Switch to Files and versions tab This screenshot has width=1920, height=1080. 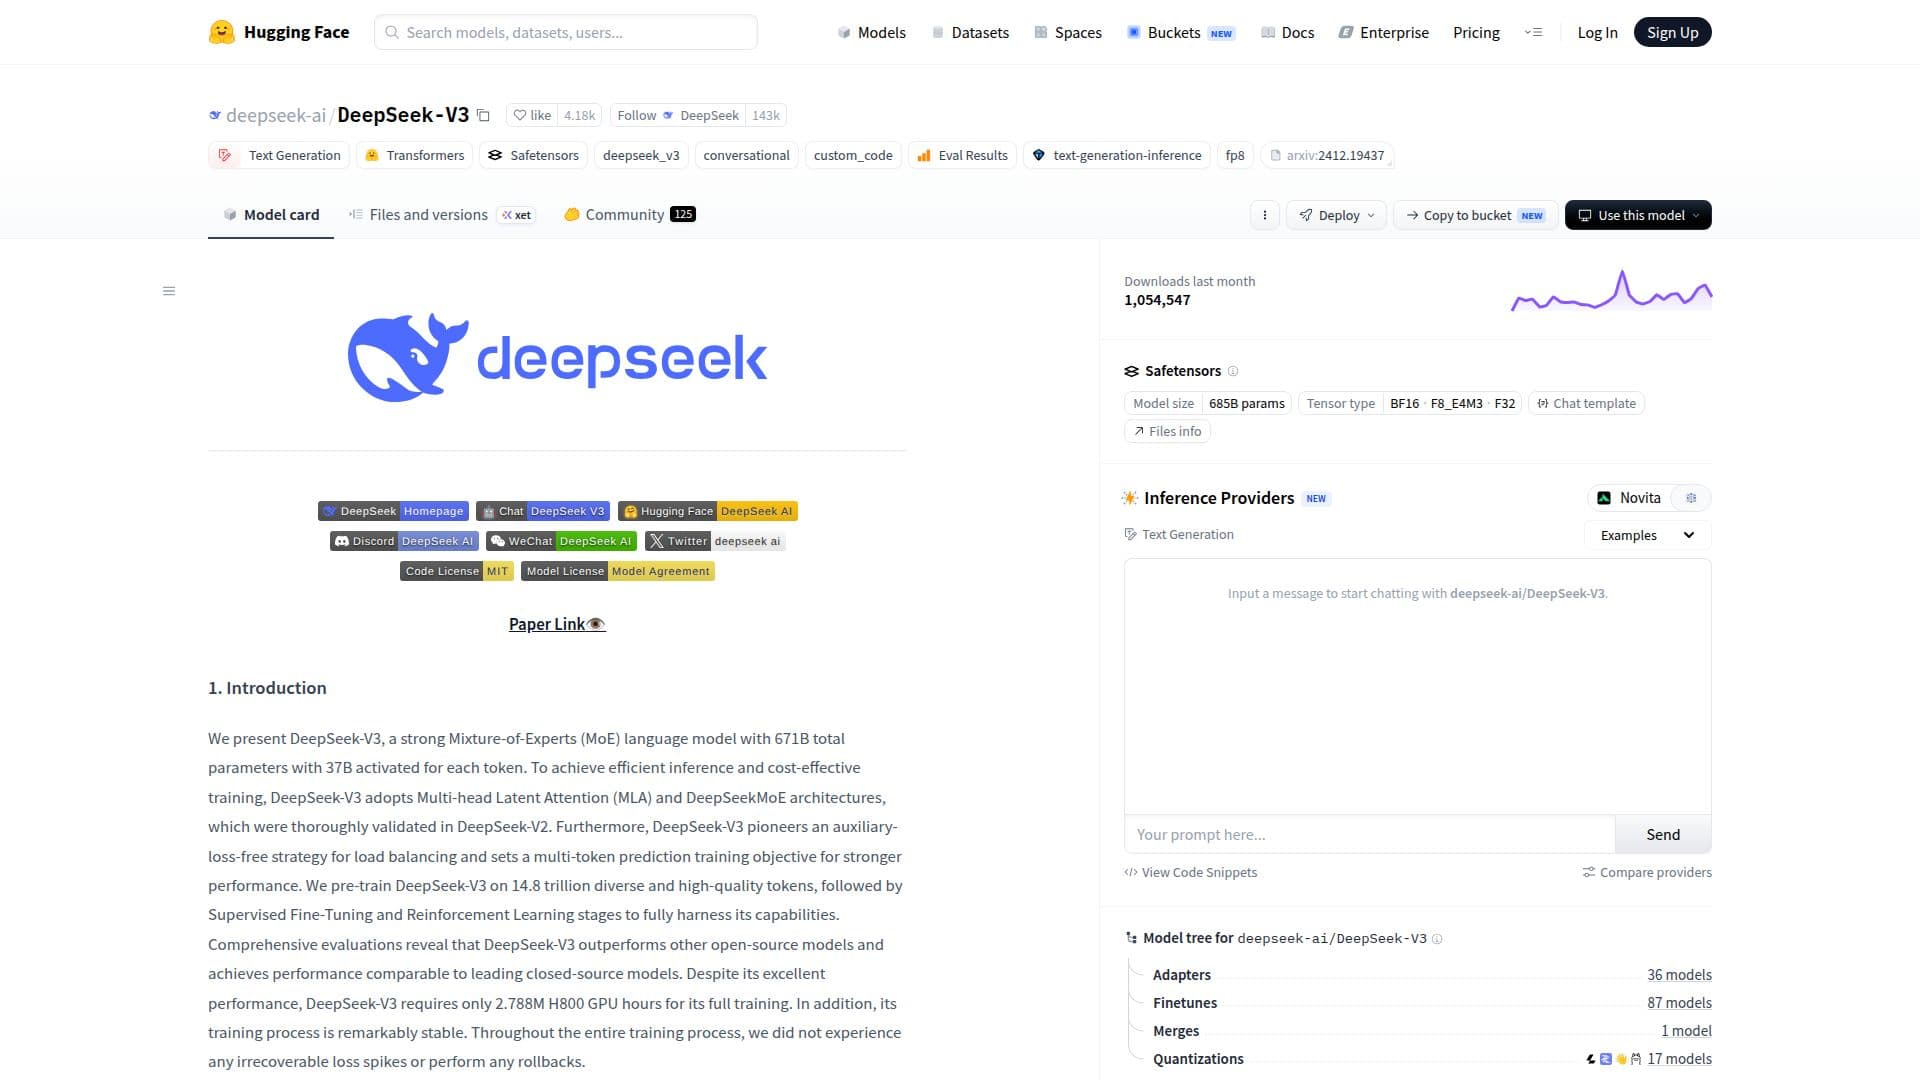click(442, 215)
